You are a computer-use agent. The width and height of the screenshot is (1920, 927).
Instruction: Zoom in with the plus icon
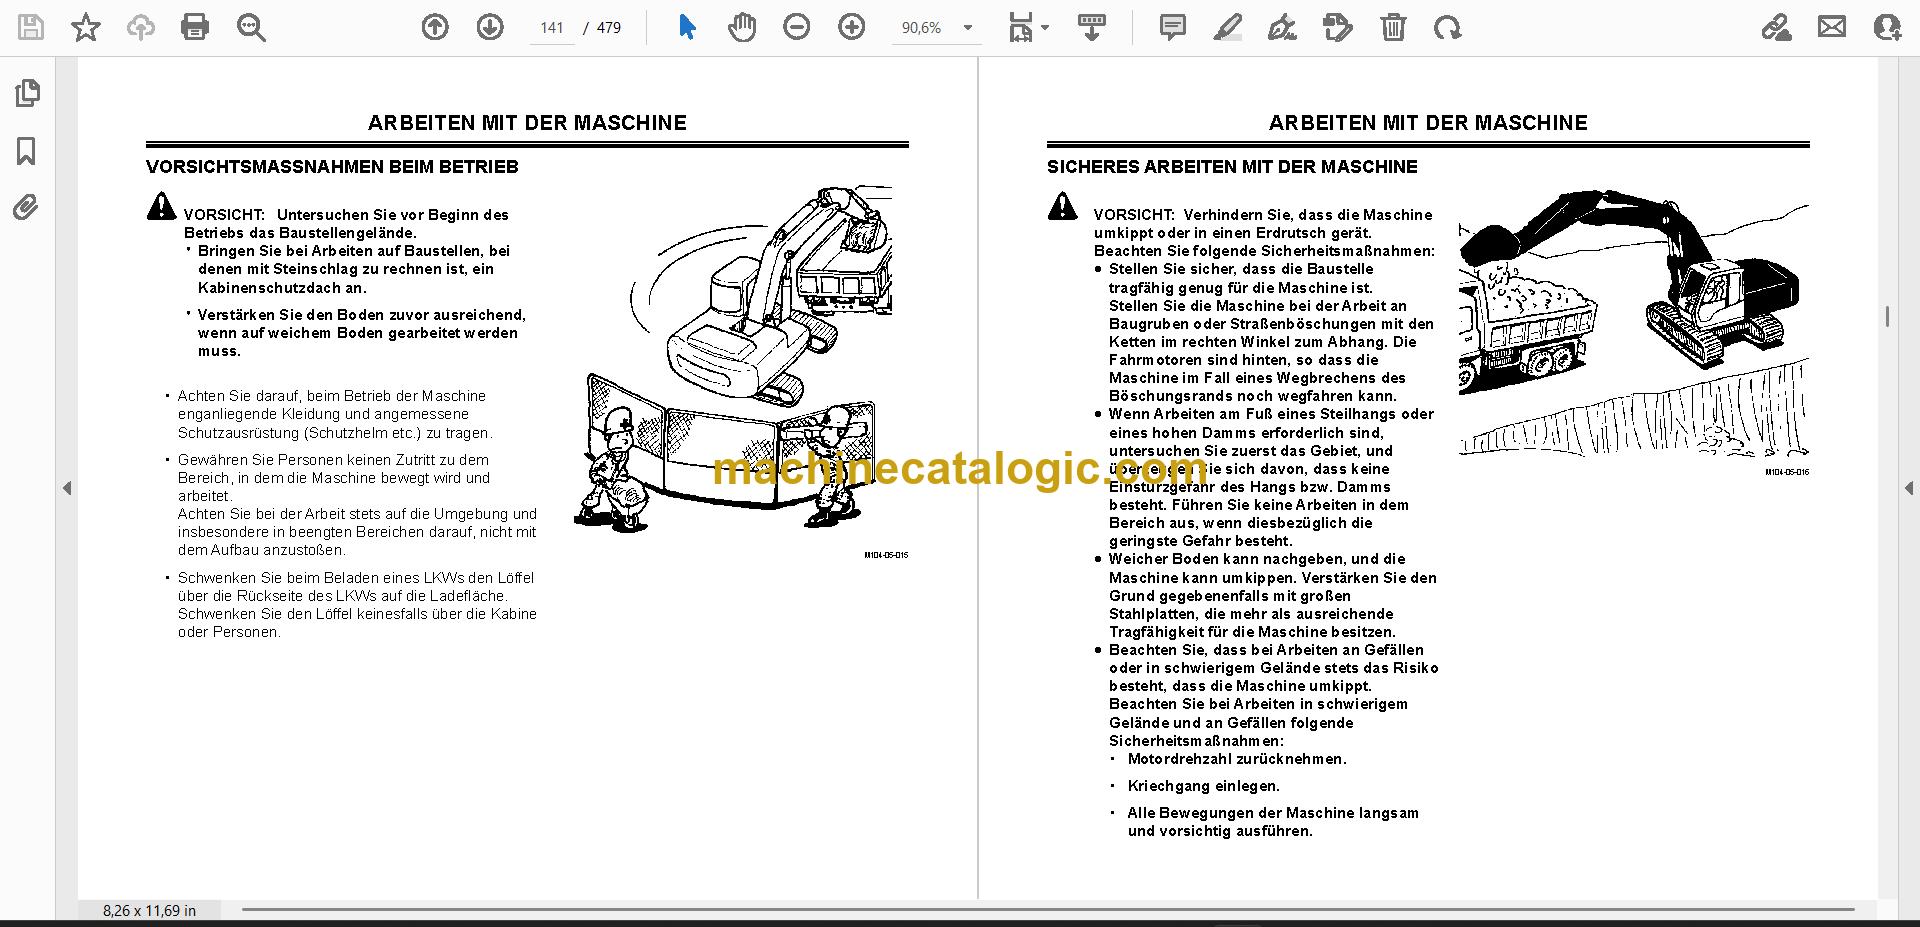[x=852, y=27]
